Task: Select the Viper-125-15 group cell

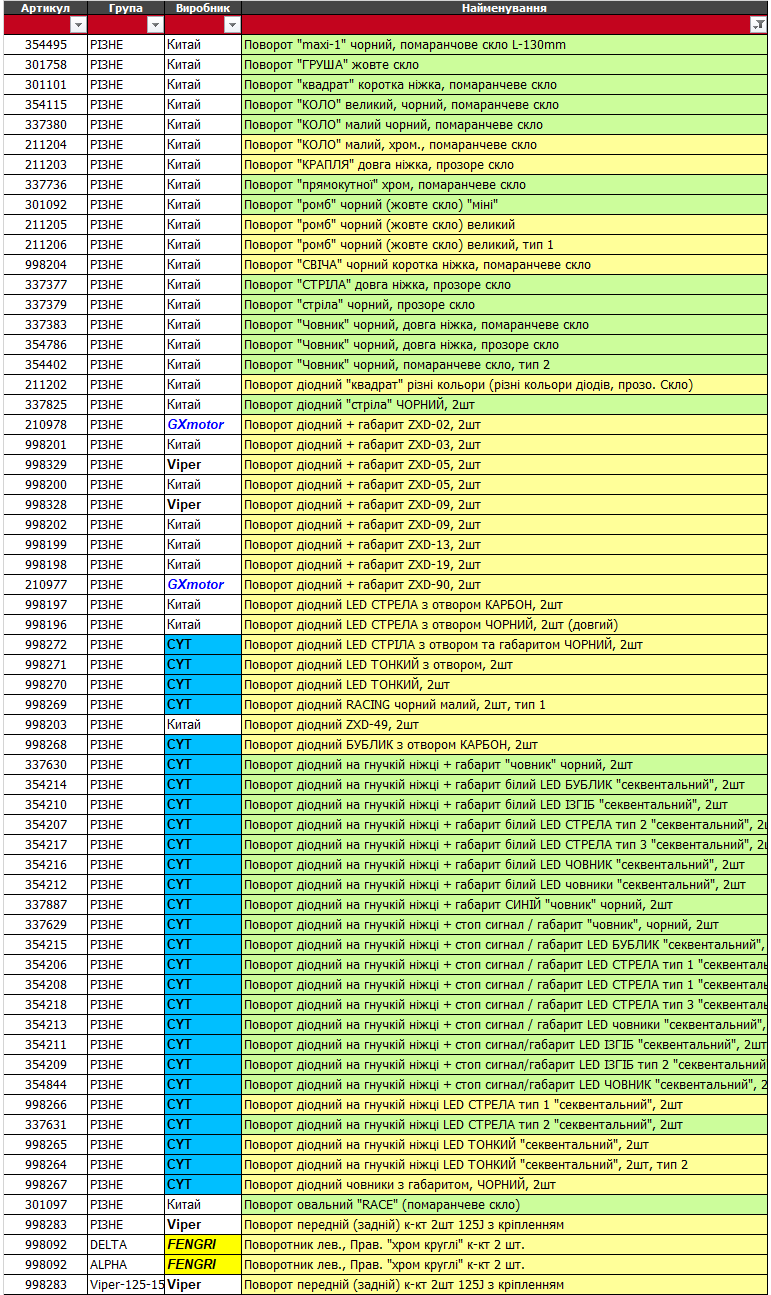Action: click(126, 1285)
